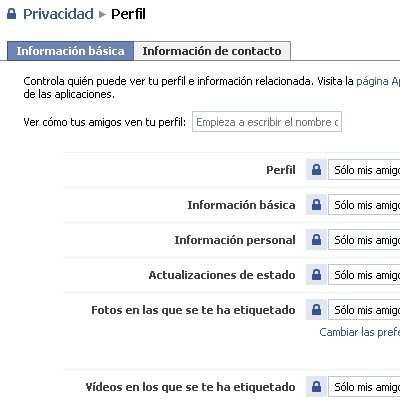400x400 pixels.
Task: Click 'Información básica' row label in list
Action: pyautogui.click(x=241, y=205)
